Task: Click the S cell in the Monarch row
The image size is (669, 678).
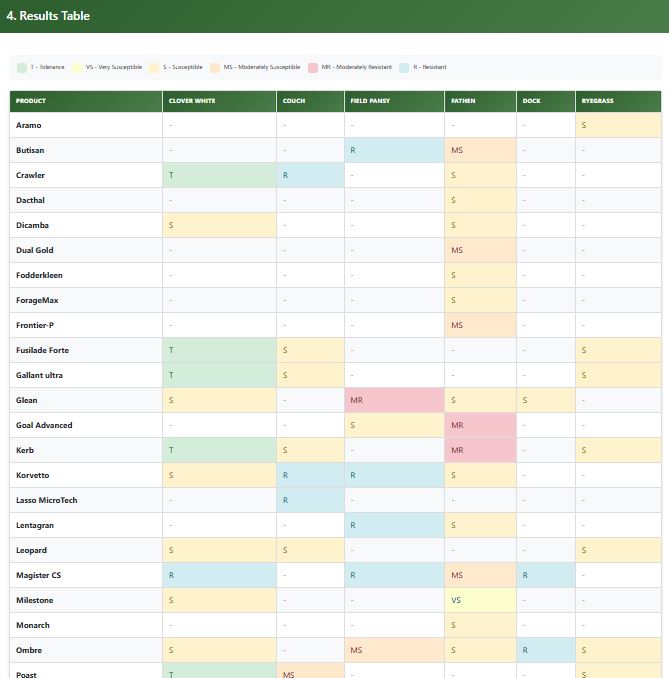Action: 480,625
